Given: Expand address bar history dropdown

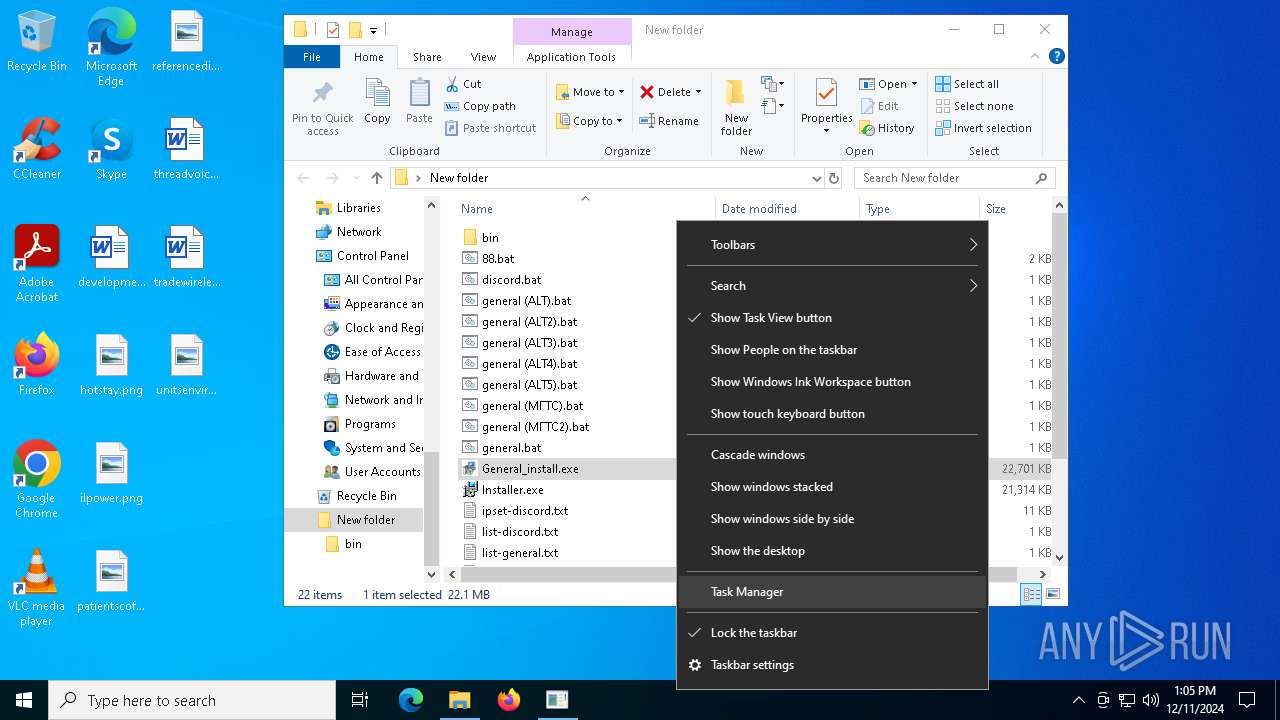Looking at the screenshot, I should (x=817, y=178).
